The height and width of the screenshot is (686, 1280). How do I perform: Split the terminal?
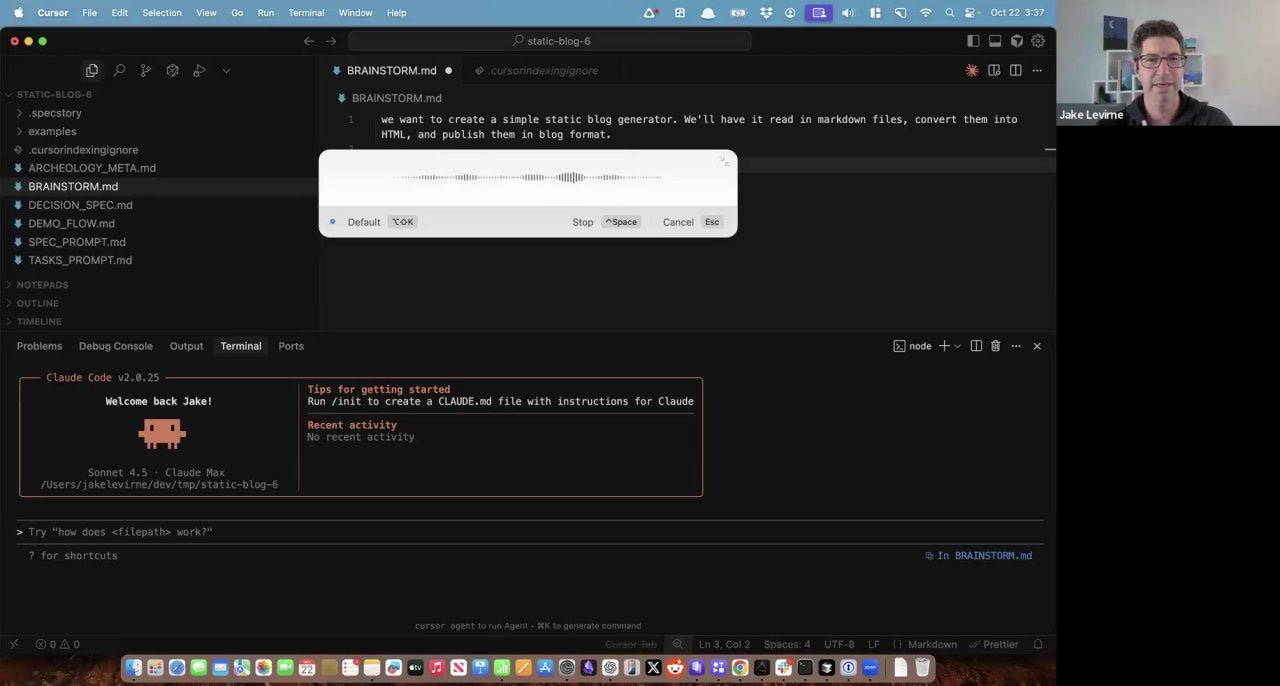click(976, 346)
